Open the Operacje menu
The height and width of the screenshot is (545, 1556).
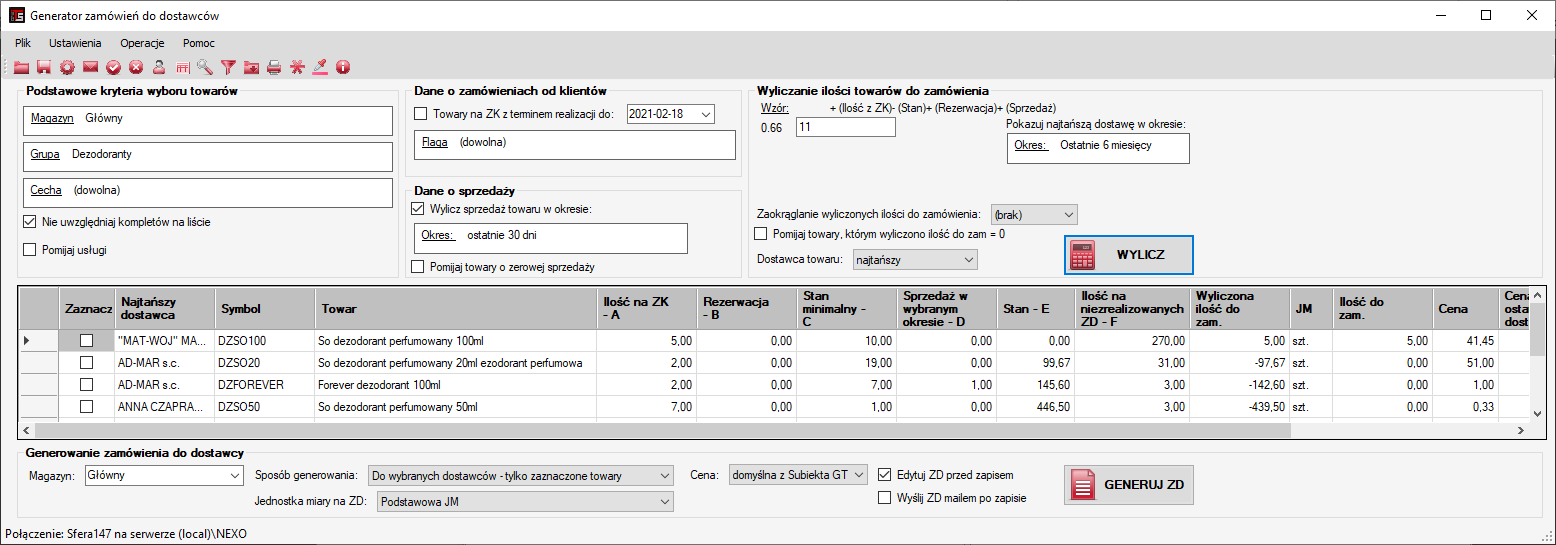(142, 43)
